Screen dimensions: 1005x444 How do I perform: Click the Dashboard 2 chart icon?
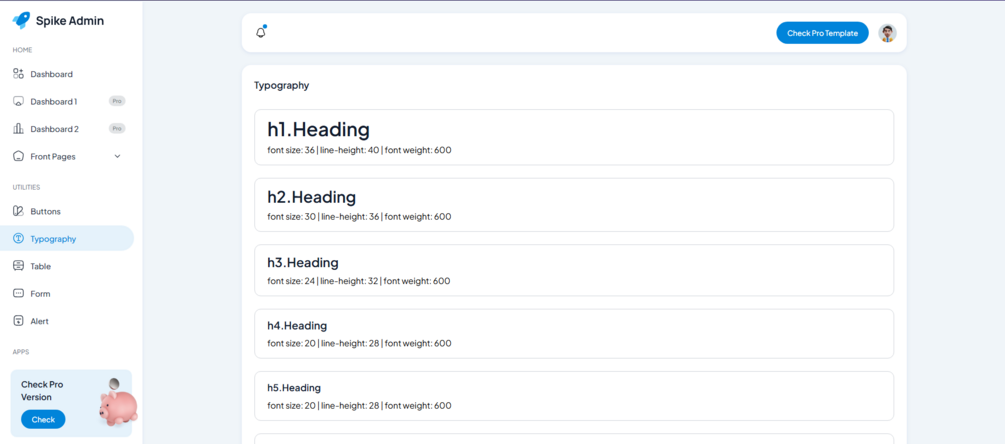coord(19,129)
